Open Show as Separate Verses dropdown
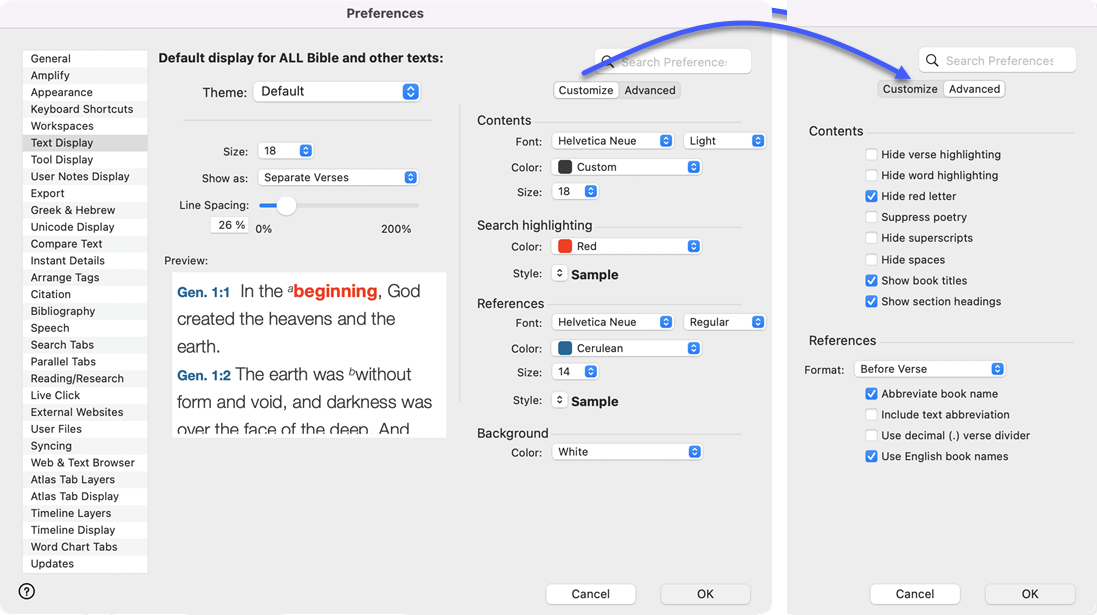1097x615 pixels. tap(338, 177)
